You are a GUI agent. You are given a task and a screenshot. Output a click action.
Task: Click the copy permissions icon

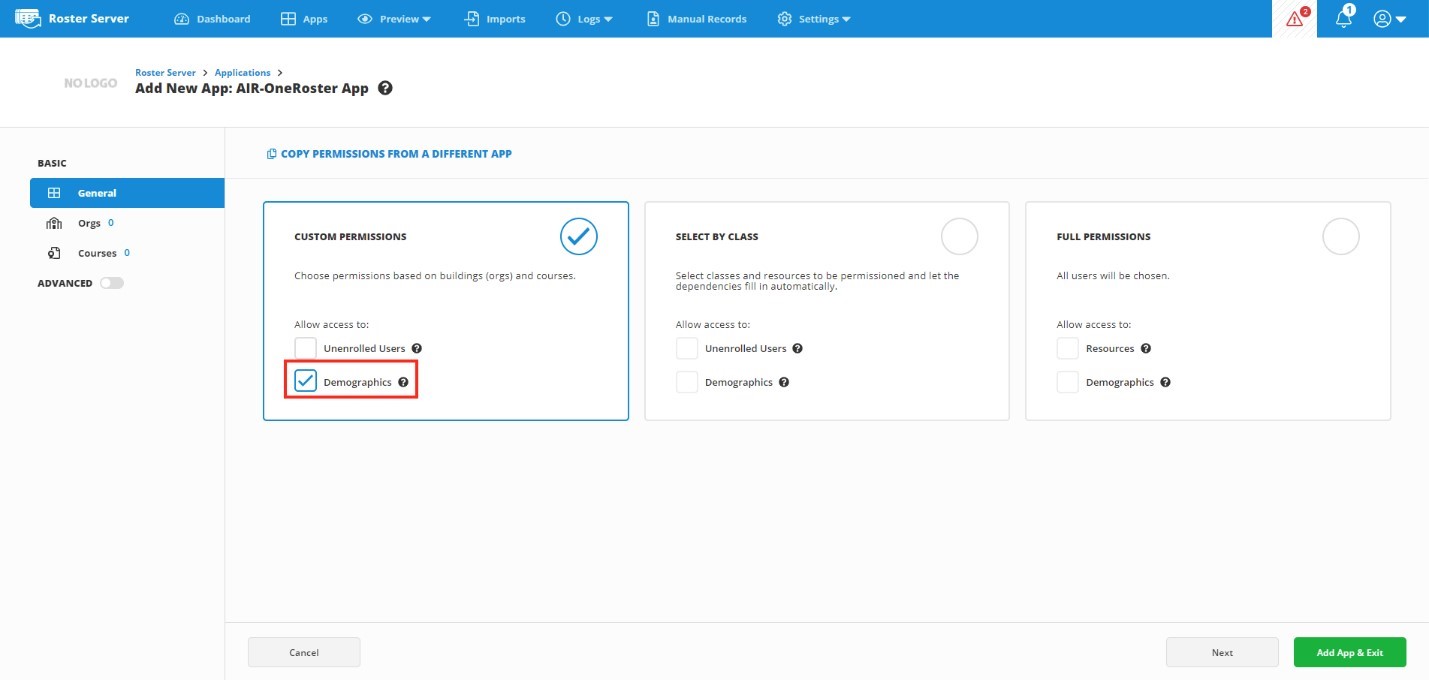pos(271,154)
